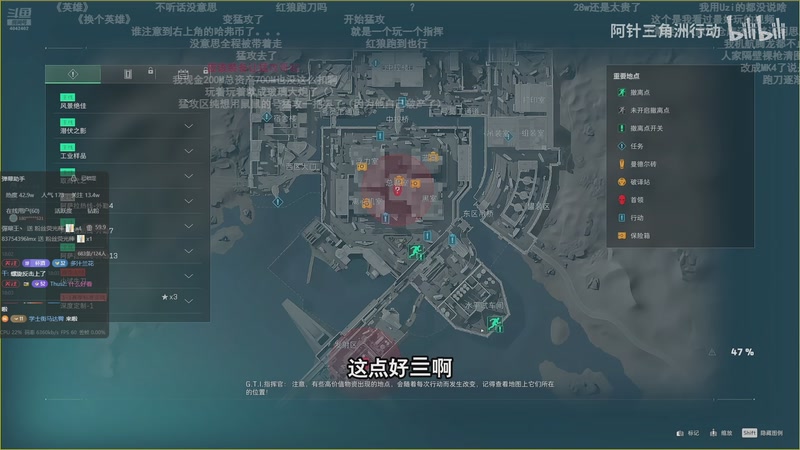Screen dimensions: 800x450
Task: Expand the chevron on the row numbered 4
Action: point(188,201)
